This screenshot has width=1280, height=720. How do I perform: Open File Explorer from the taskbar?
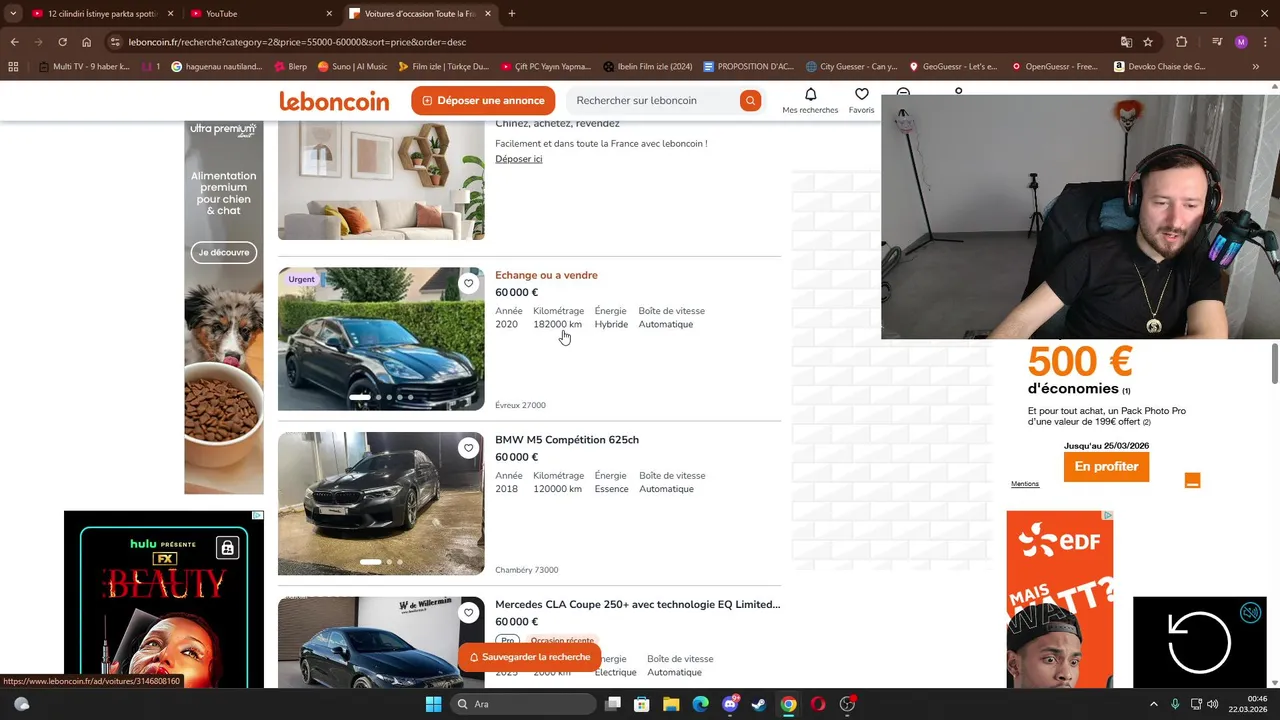pyautogui.click(x=671, y=704)
